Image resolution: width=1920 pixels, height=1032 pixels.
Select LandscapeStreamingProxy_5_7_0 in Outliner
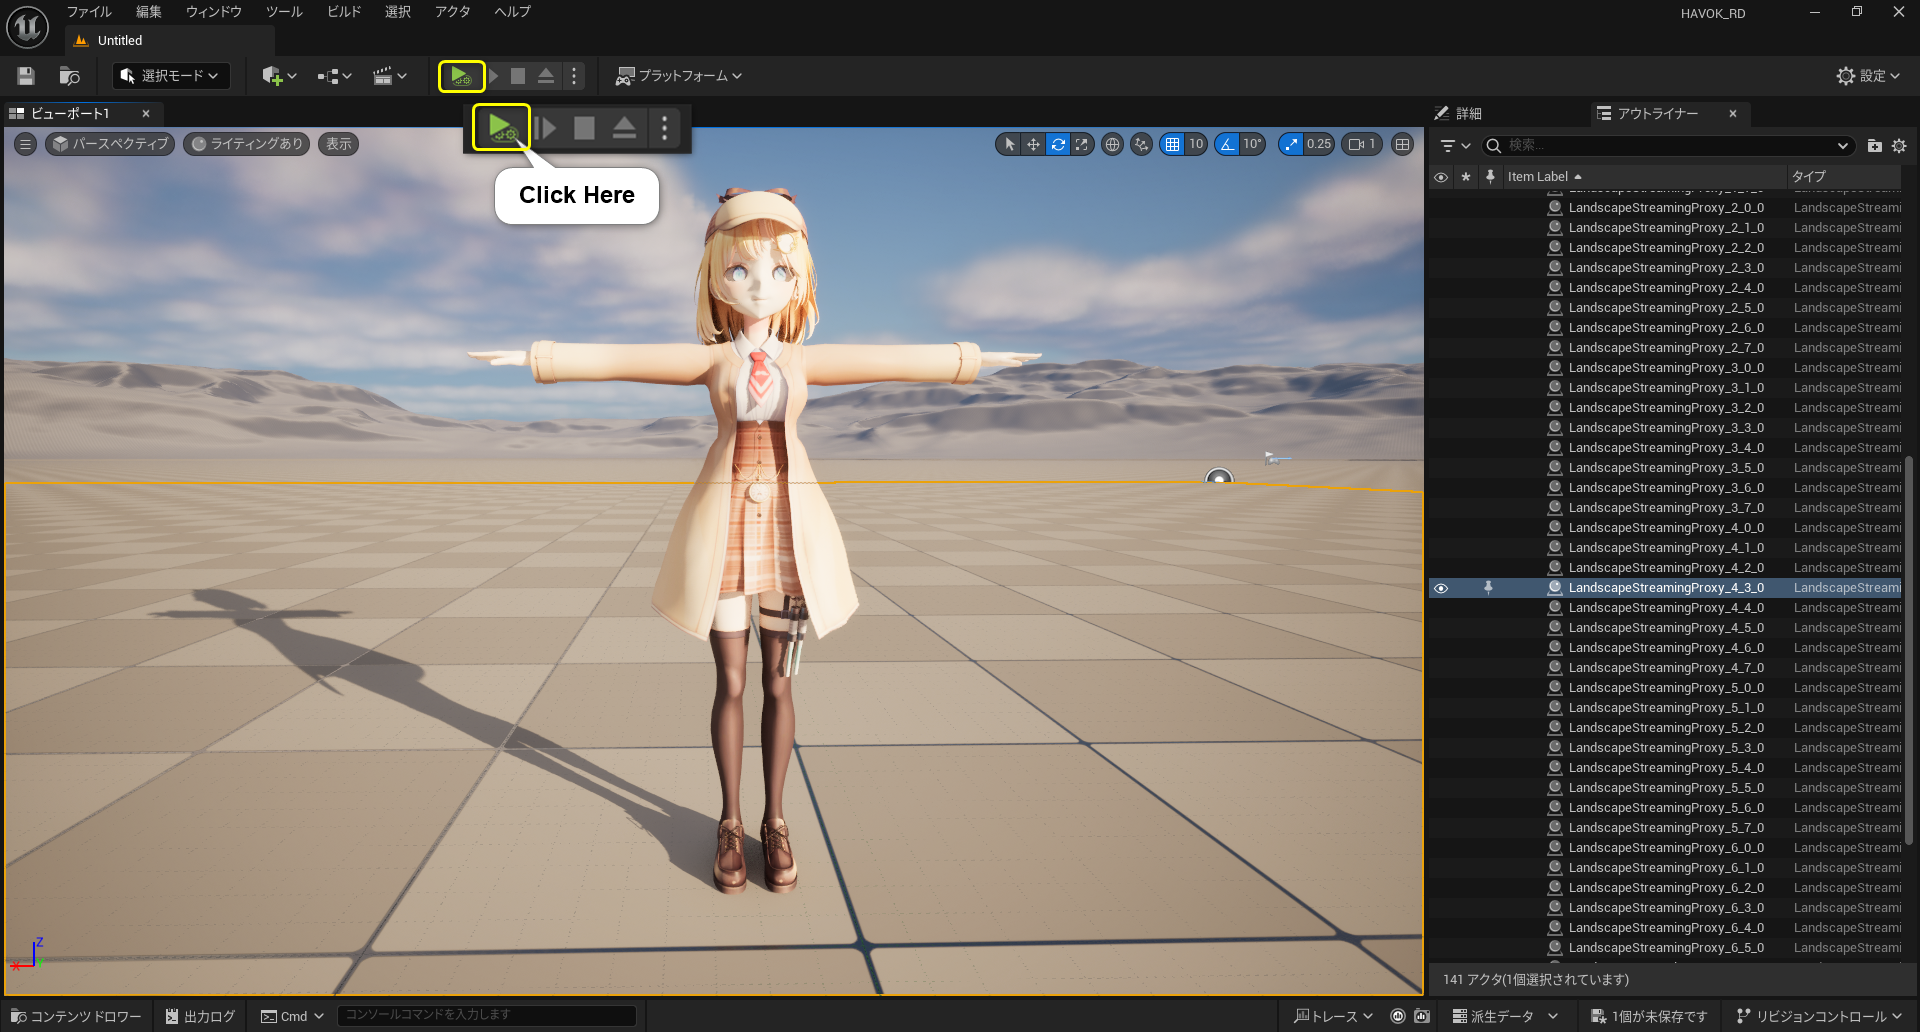coord(1665,828)
